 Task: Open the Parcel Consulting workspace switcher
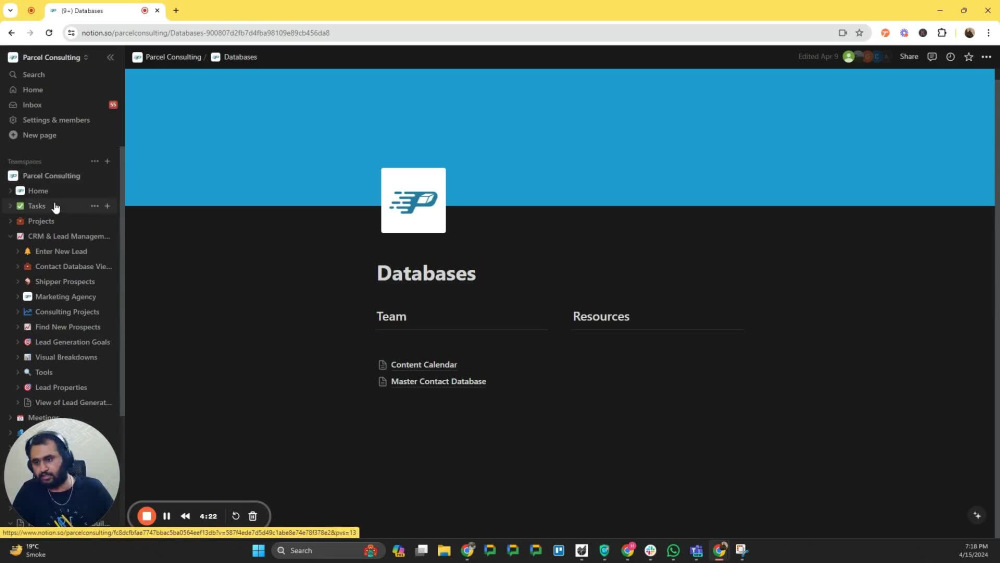48,57
